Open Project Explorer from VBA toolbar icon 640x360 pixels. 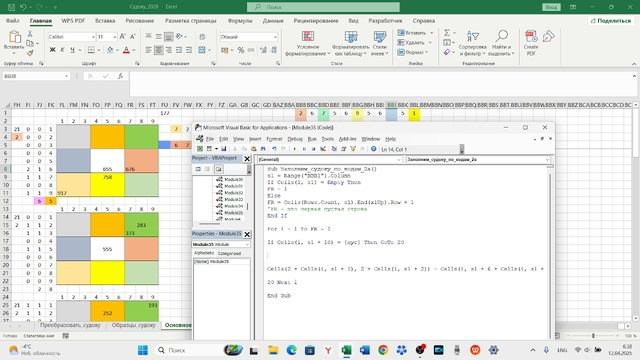tap(334, 149)
